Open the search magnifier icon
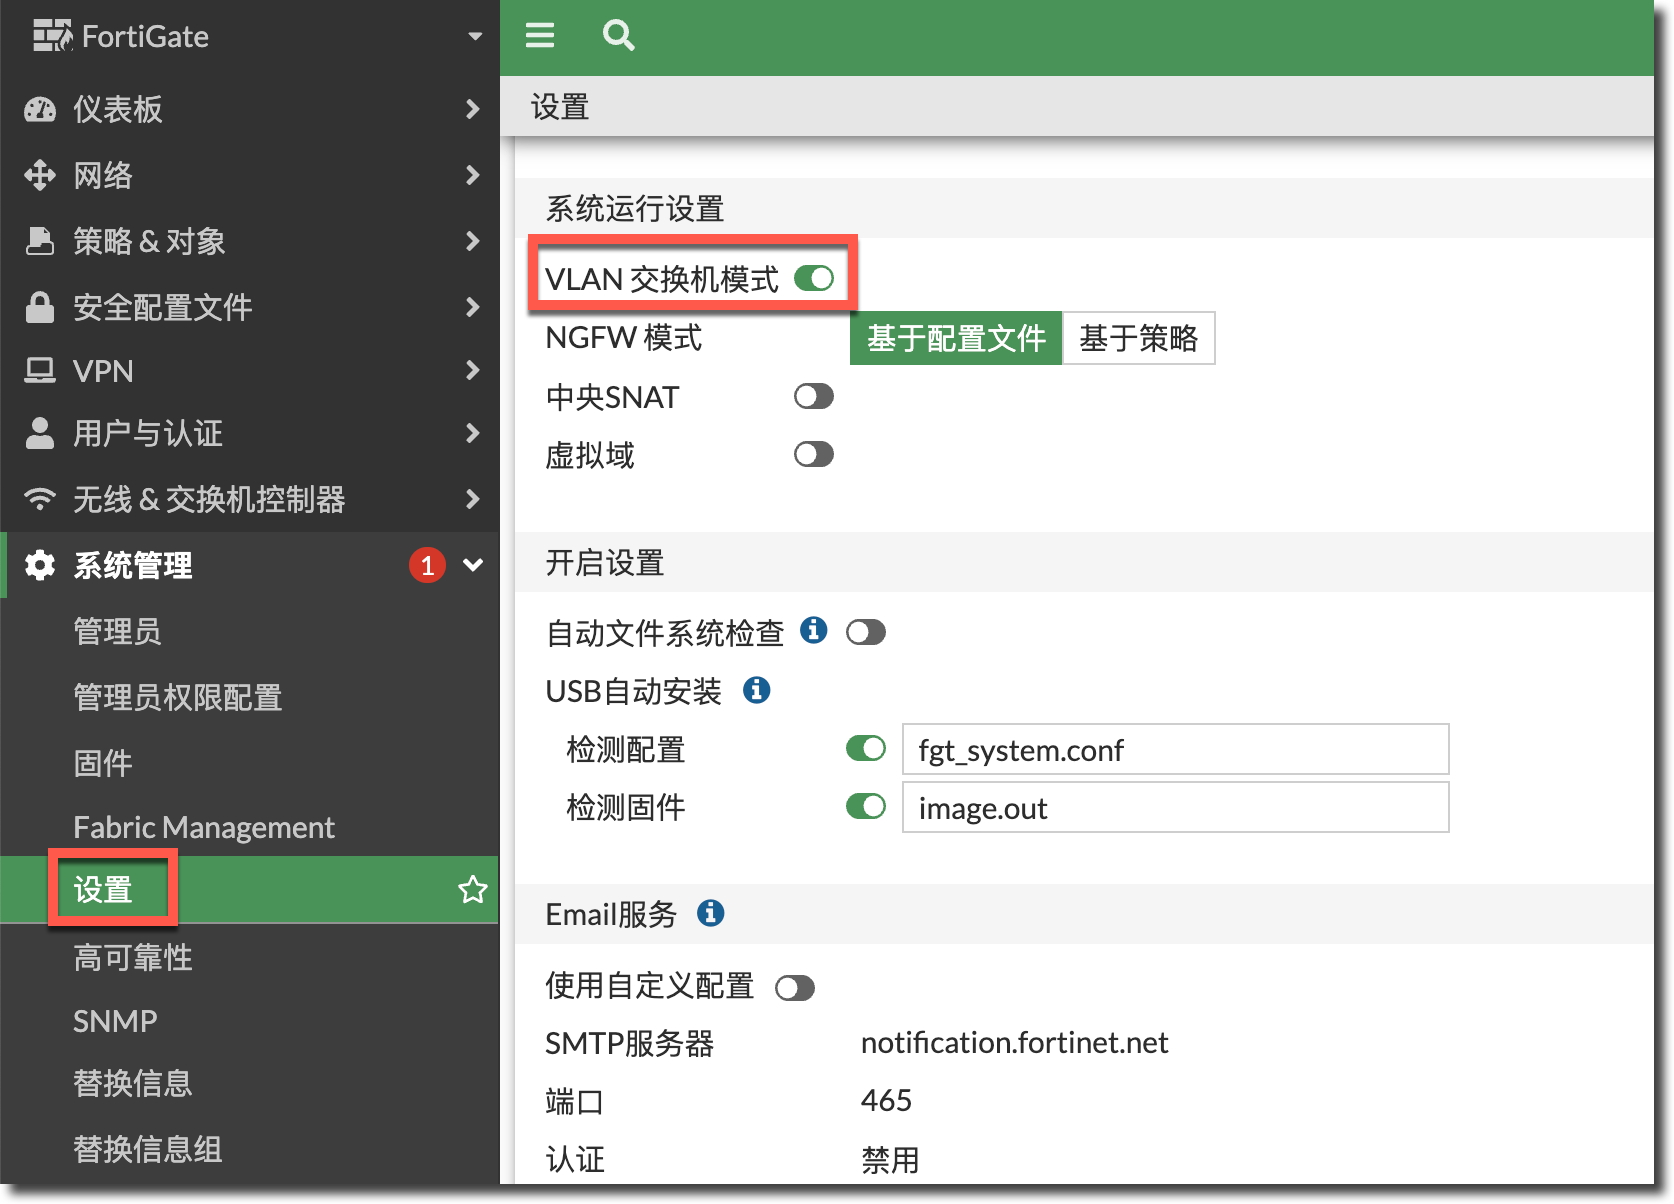Image resolution: width=1674 pixels, height=1204 pixels. 618,36
